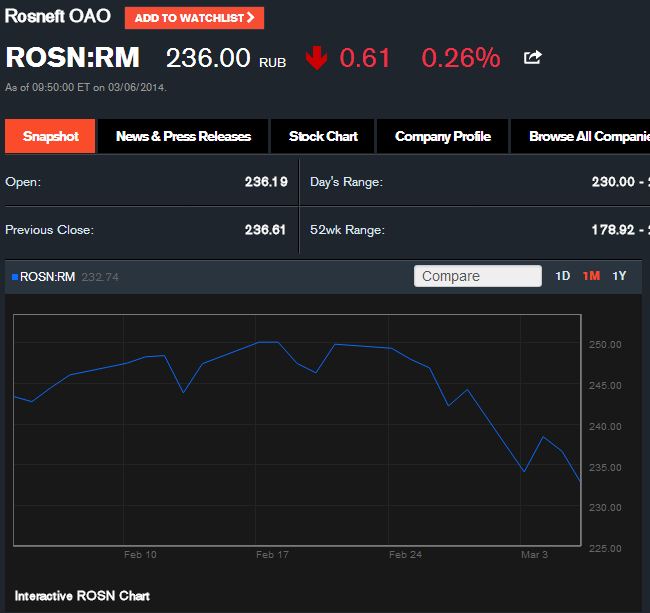Click the Feb 17 date label on chart
650x613 pixels.
coord(272,554)
